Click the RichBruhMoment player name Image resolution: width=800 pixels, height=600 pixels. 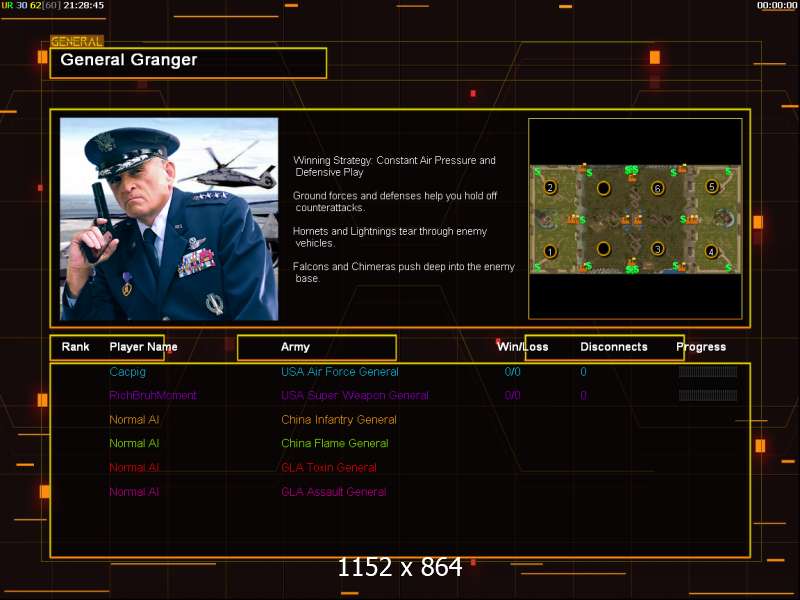coord(153,396)
